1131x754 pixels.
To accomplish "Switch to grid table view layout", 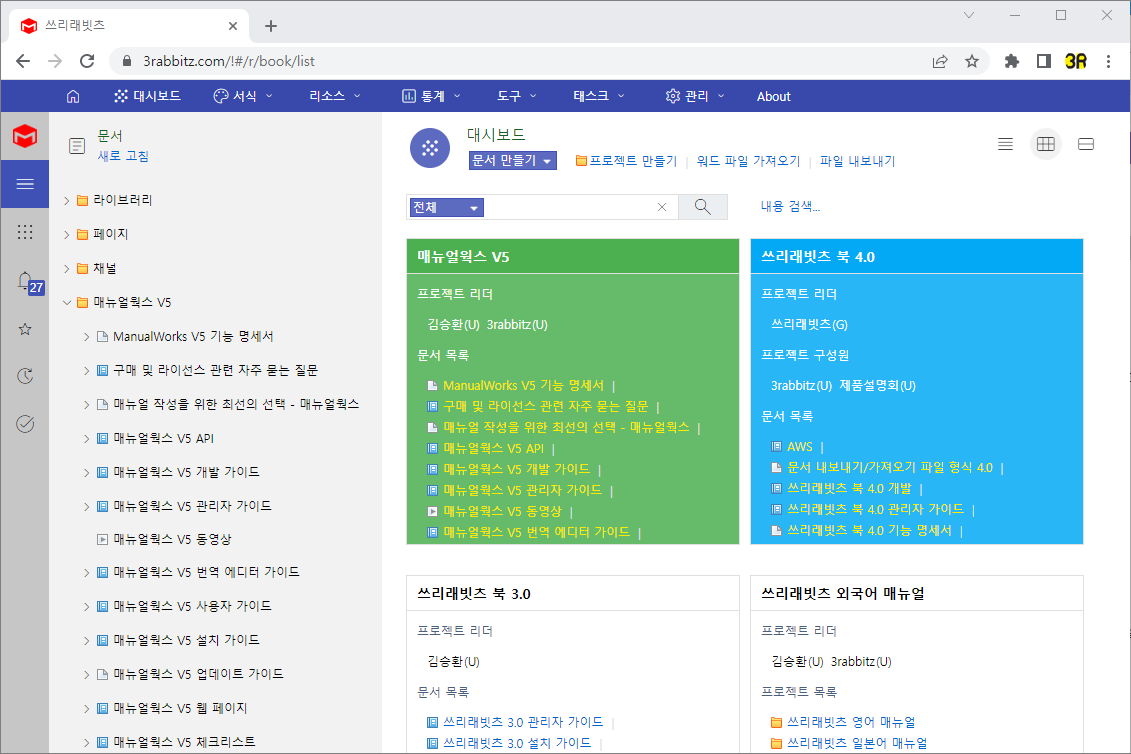I will [x=1046, y=144].
